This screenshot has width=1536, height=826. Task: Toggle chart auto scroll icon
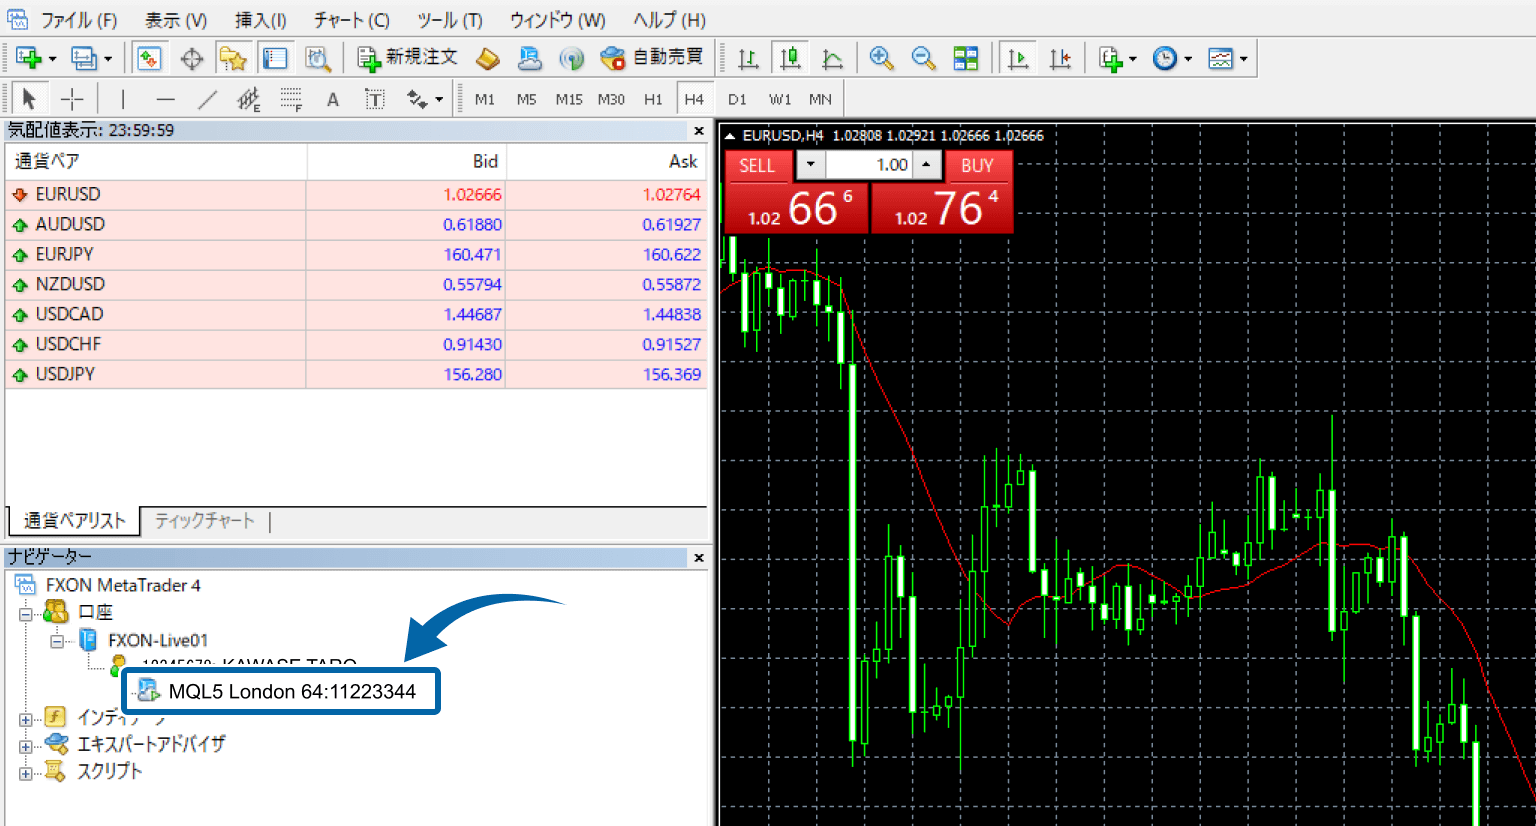[x=1018, y=59]
